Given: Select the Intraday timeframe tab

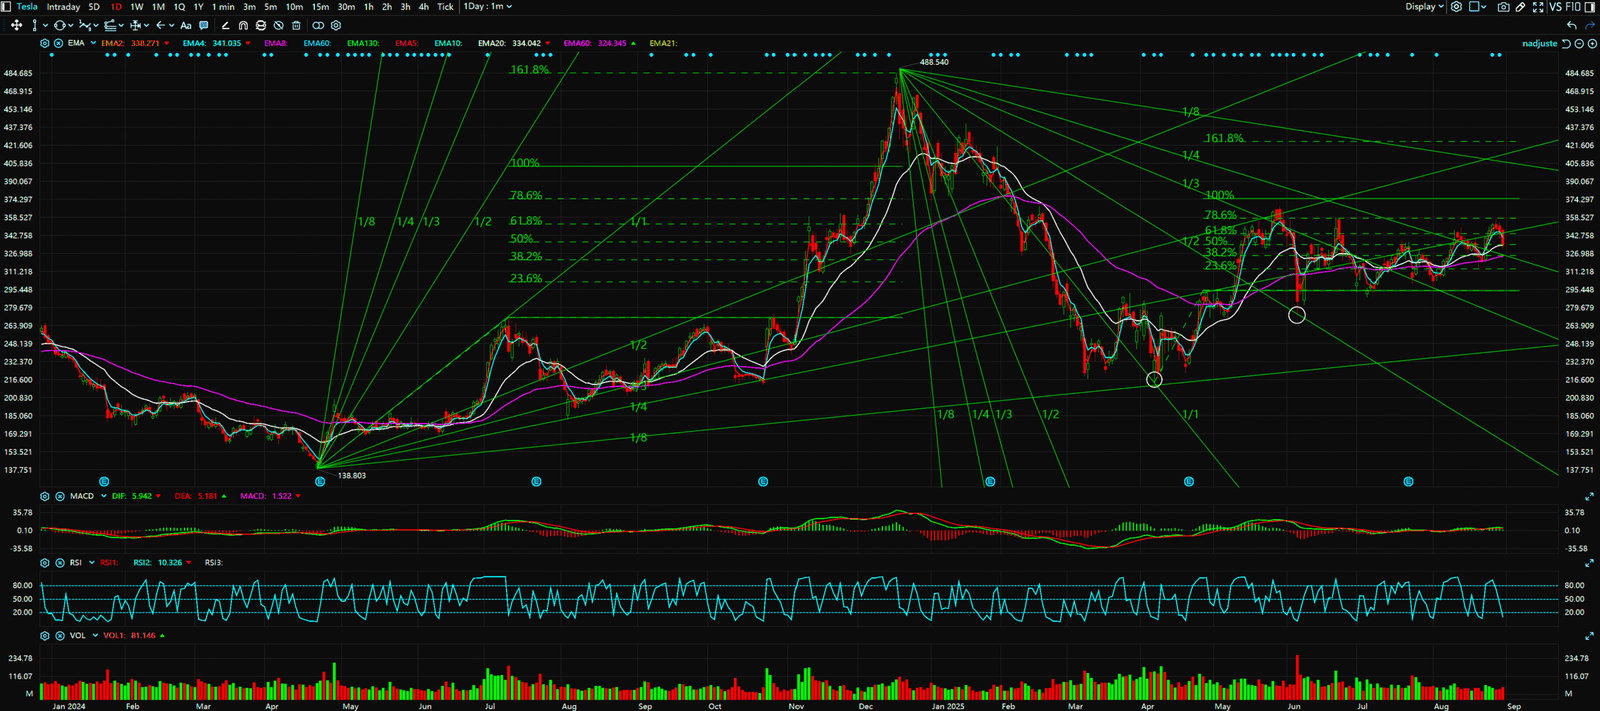Looking at the screenshot, I should (x=63, y=7).
